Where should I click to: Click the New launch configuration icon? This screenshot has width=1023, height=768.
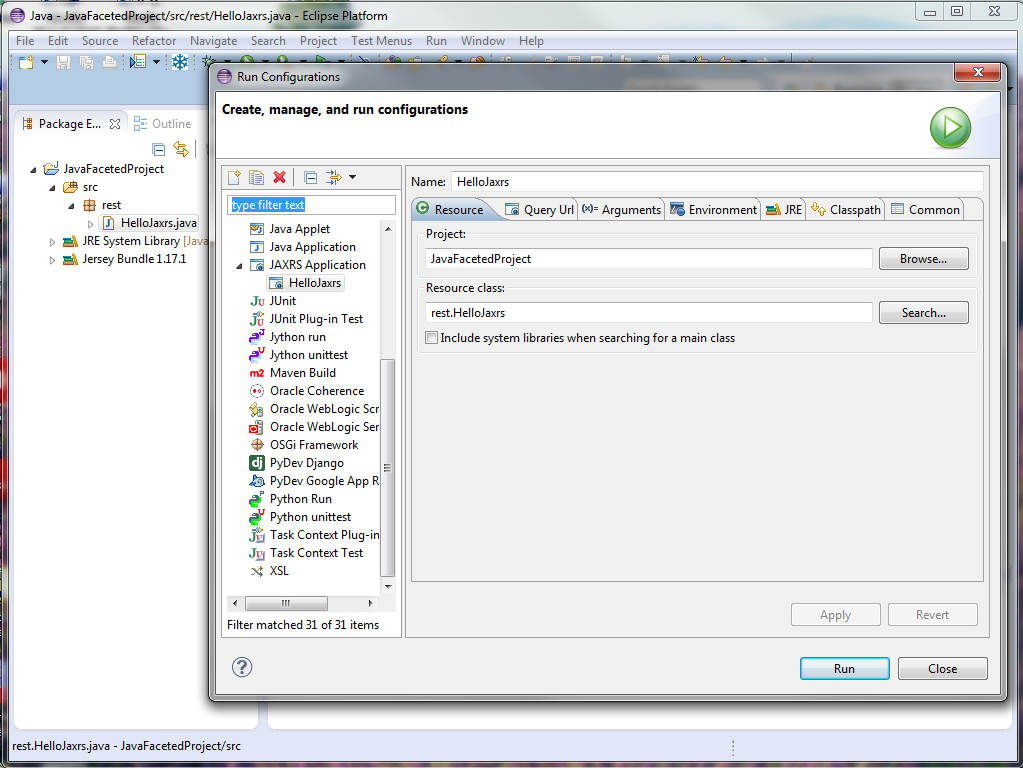click(234, 177)
